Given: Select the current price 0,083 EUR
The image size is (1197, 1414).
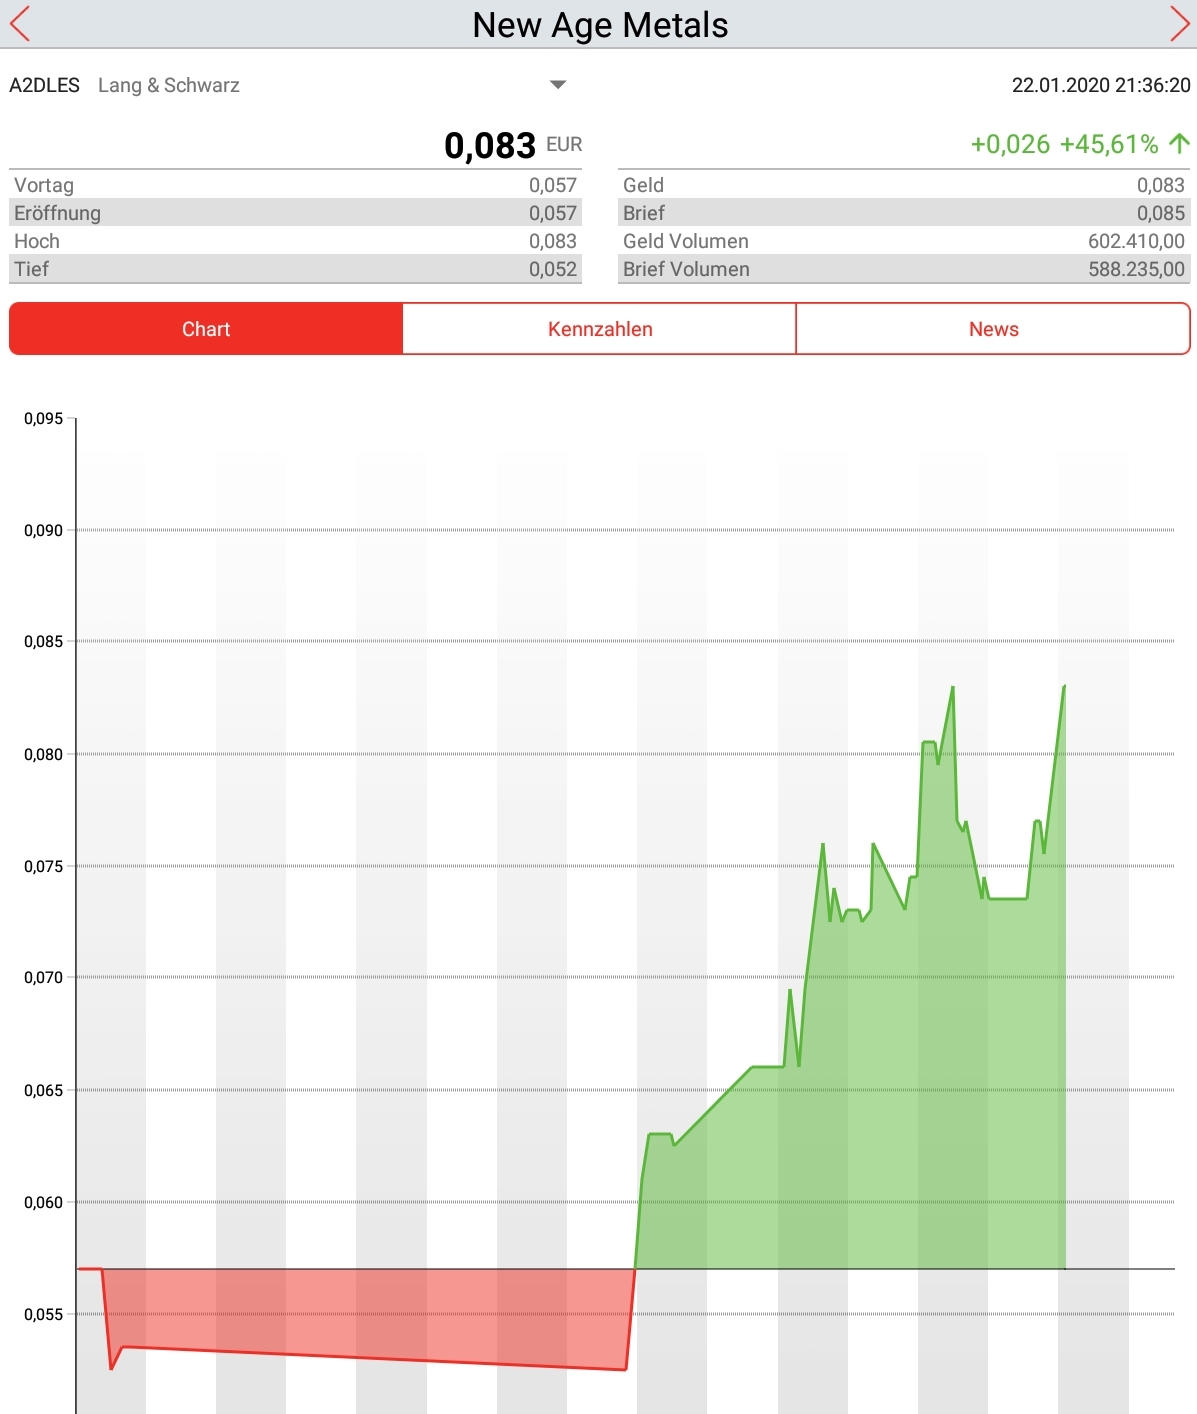Looking at the screenshot, I should click(513, 145).
